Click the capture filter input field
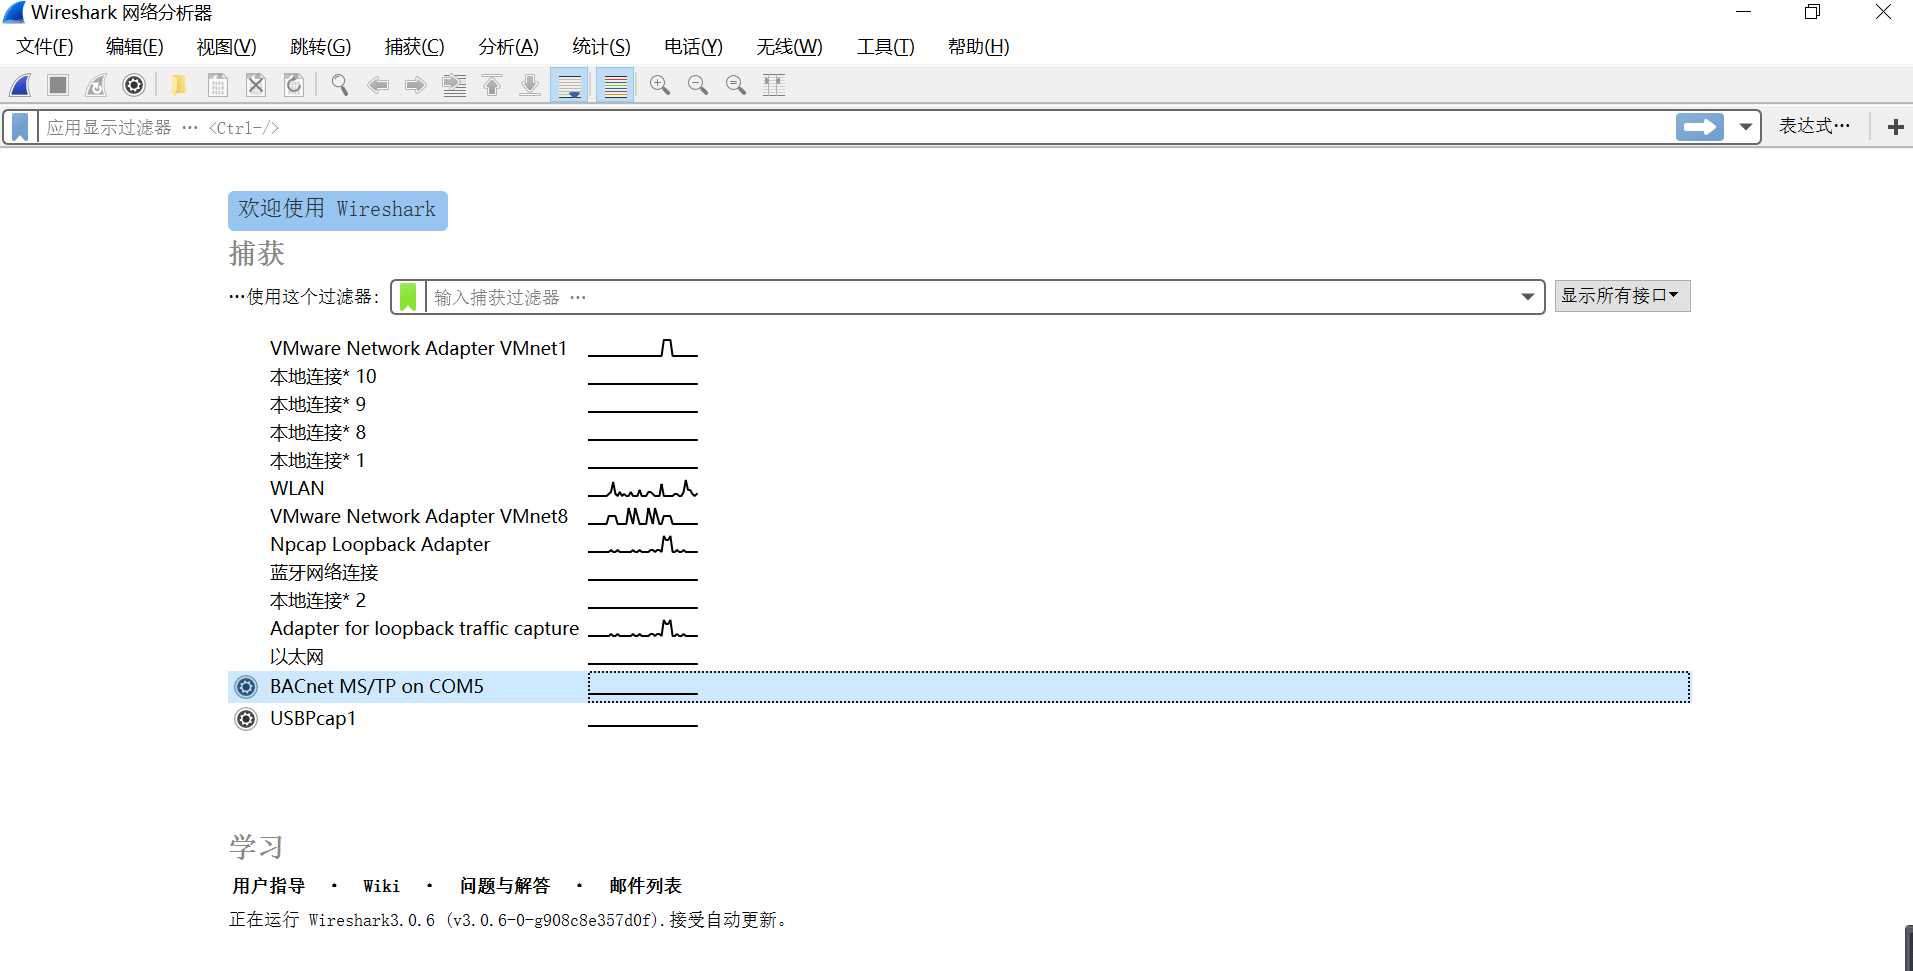Image resolution: width=1913 pixels, height=971 pixels. click(x=970, y=297)
